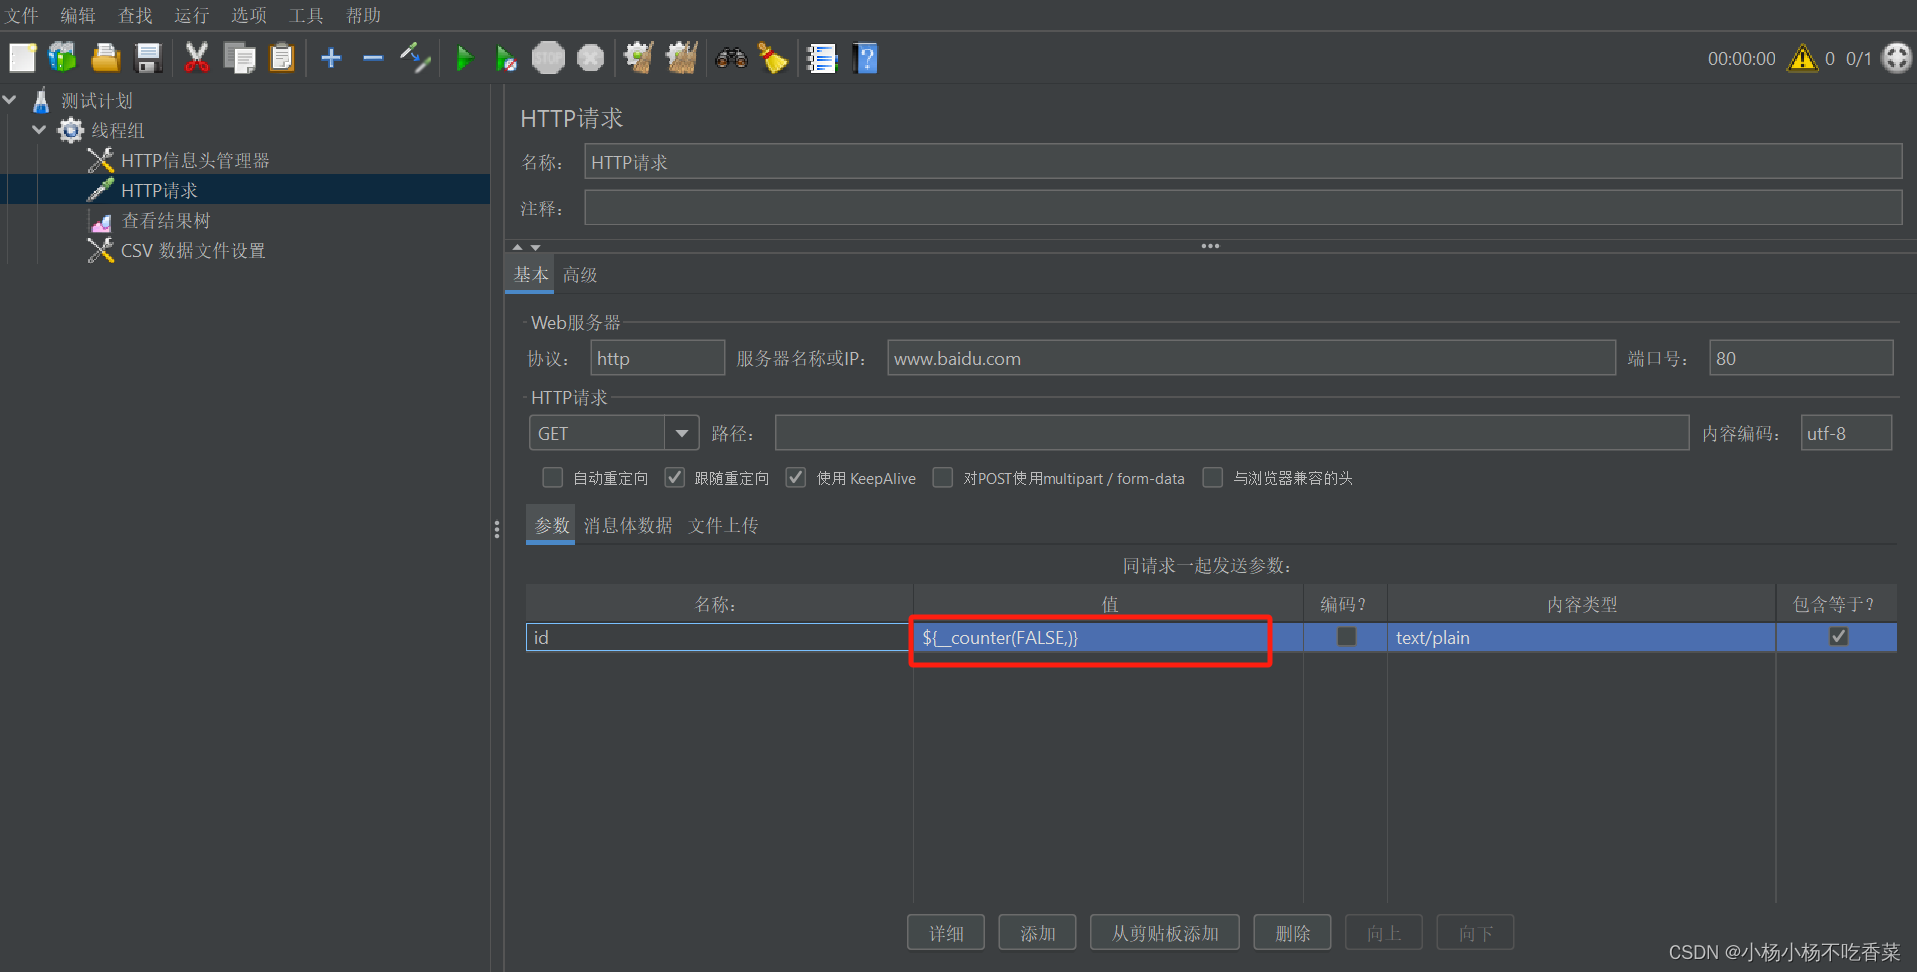
Task: Click the 添加 button
Action: pos(1038,933)
